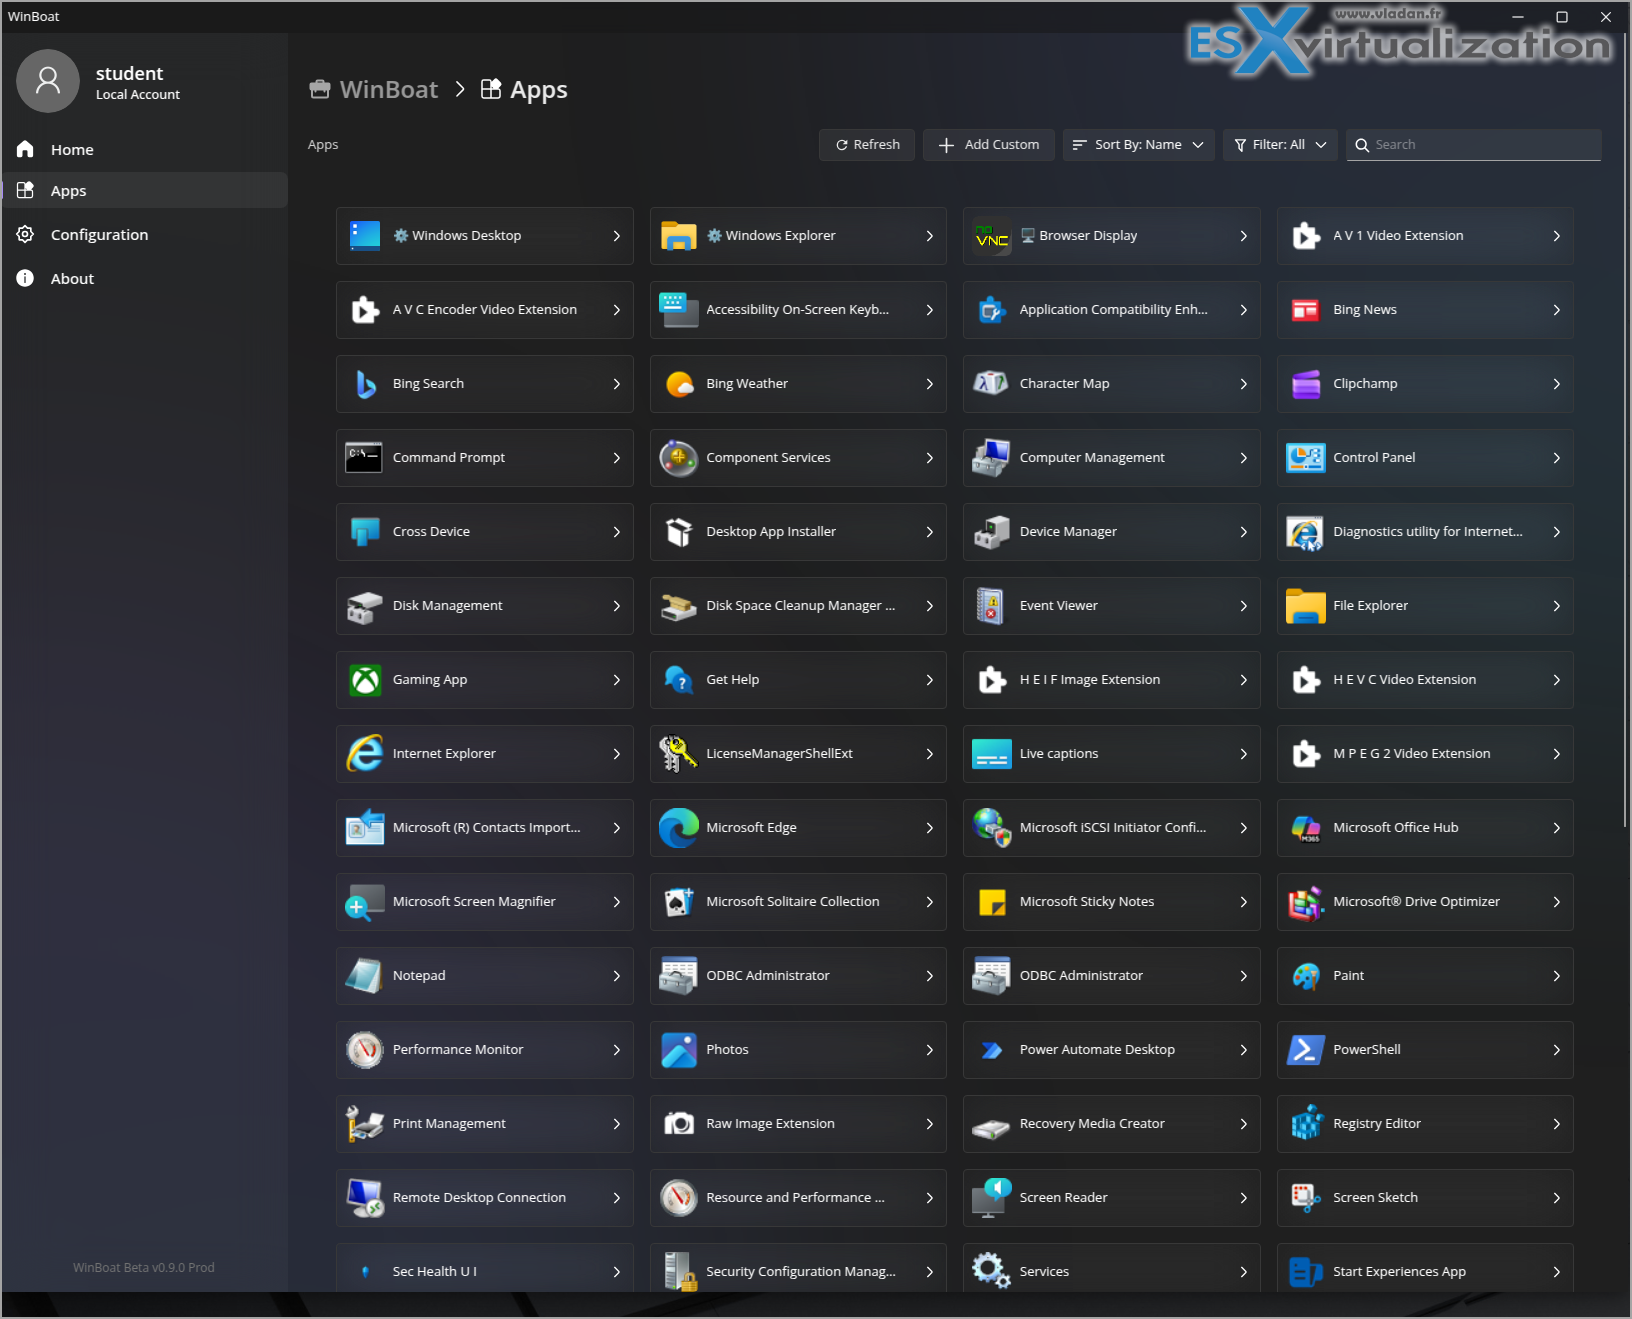Image resolution: width=1632 pixels, height=1319 pixels.
Task: Click the Registry Editor icon
Action: coord(1305,1124)
